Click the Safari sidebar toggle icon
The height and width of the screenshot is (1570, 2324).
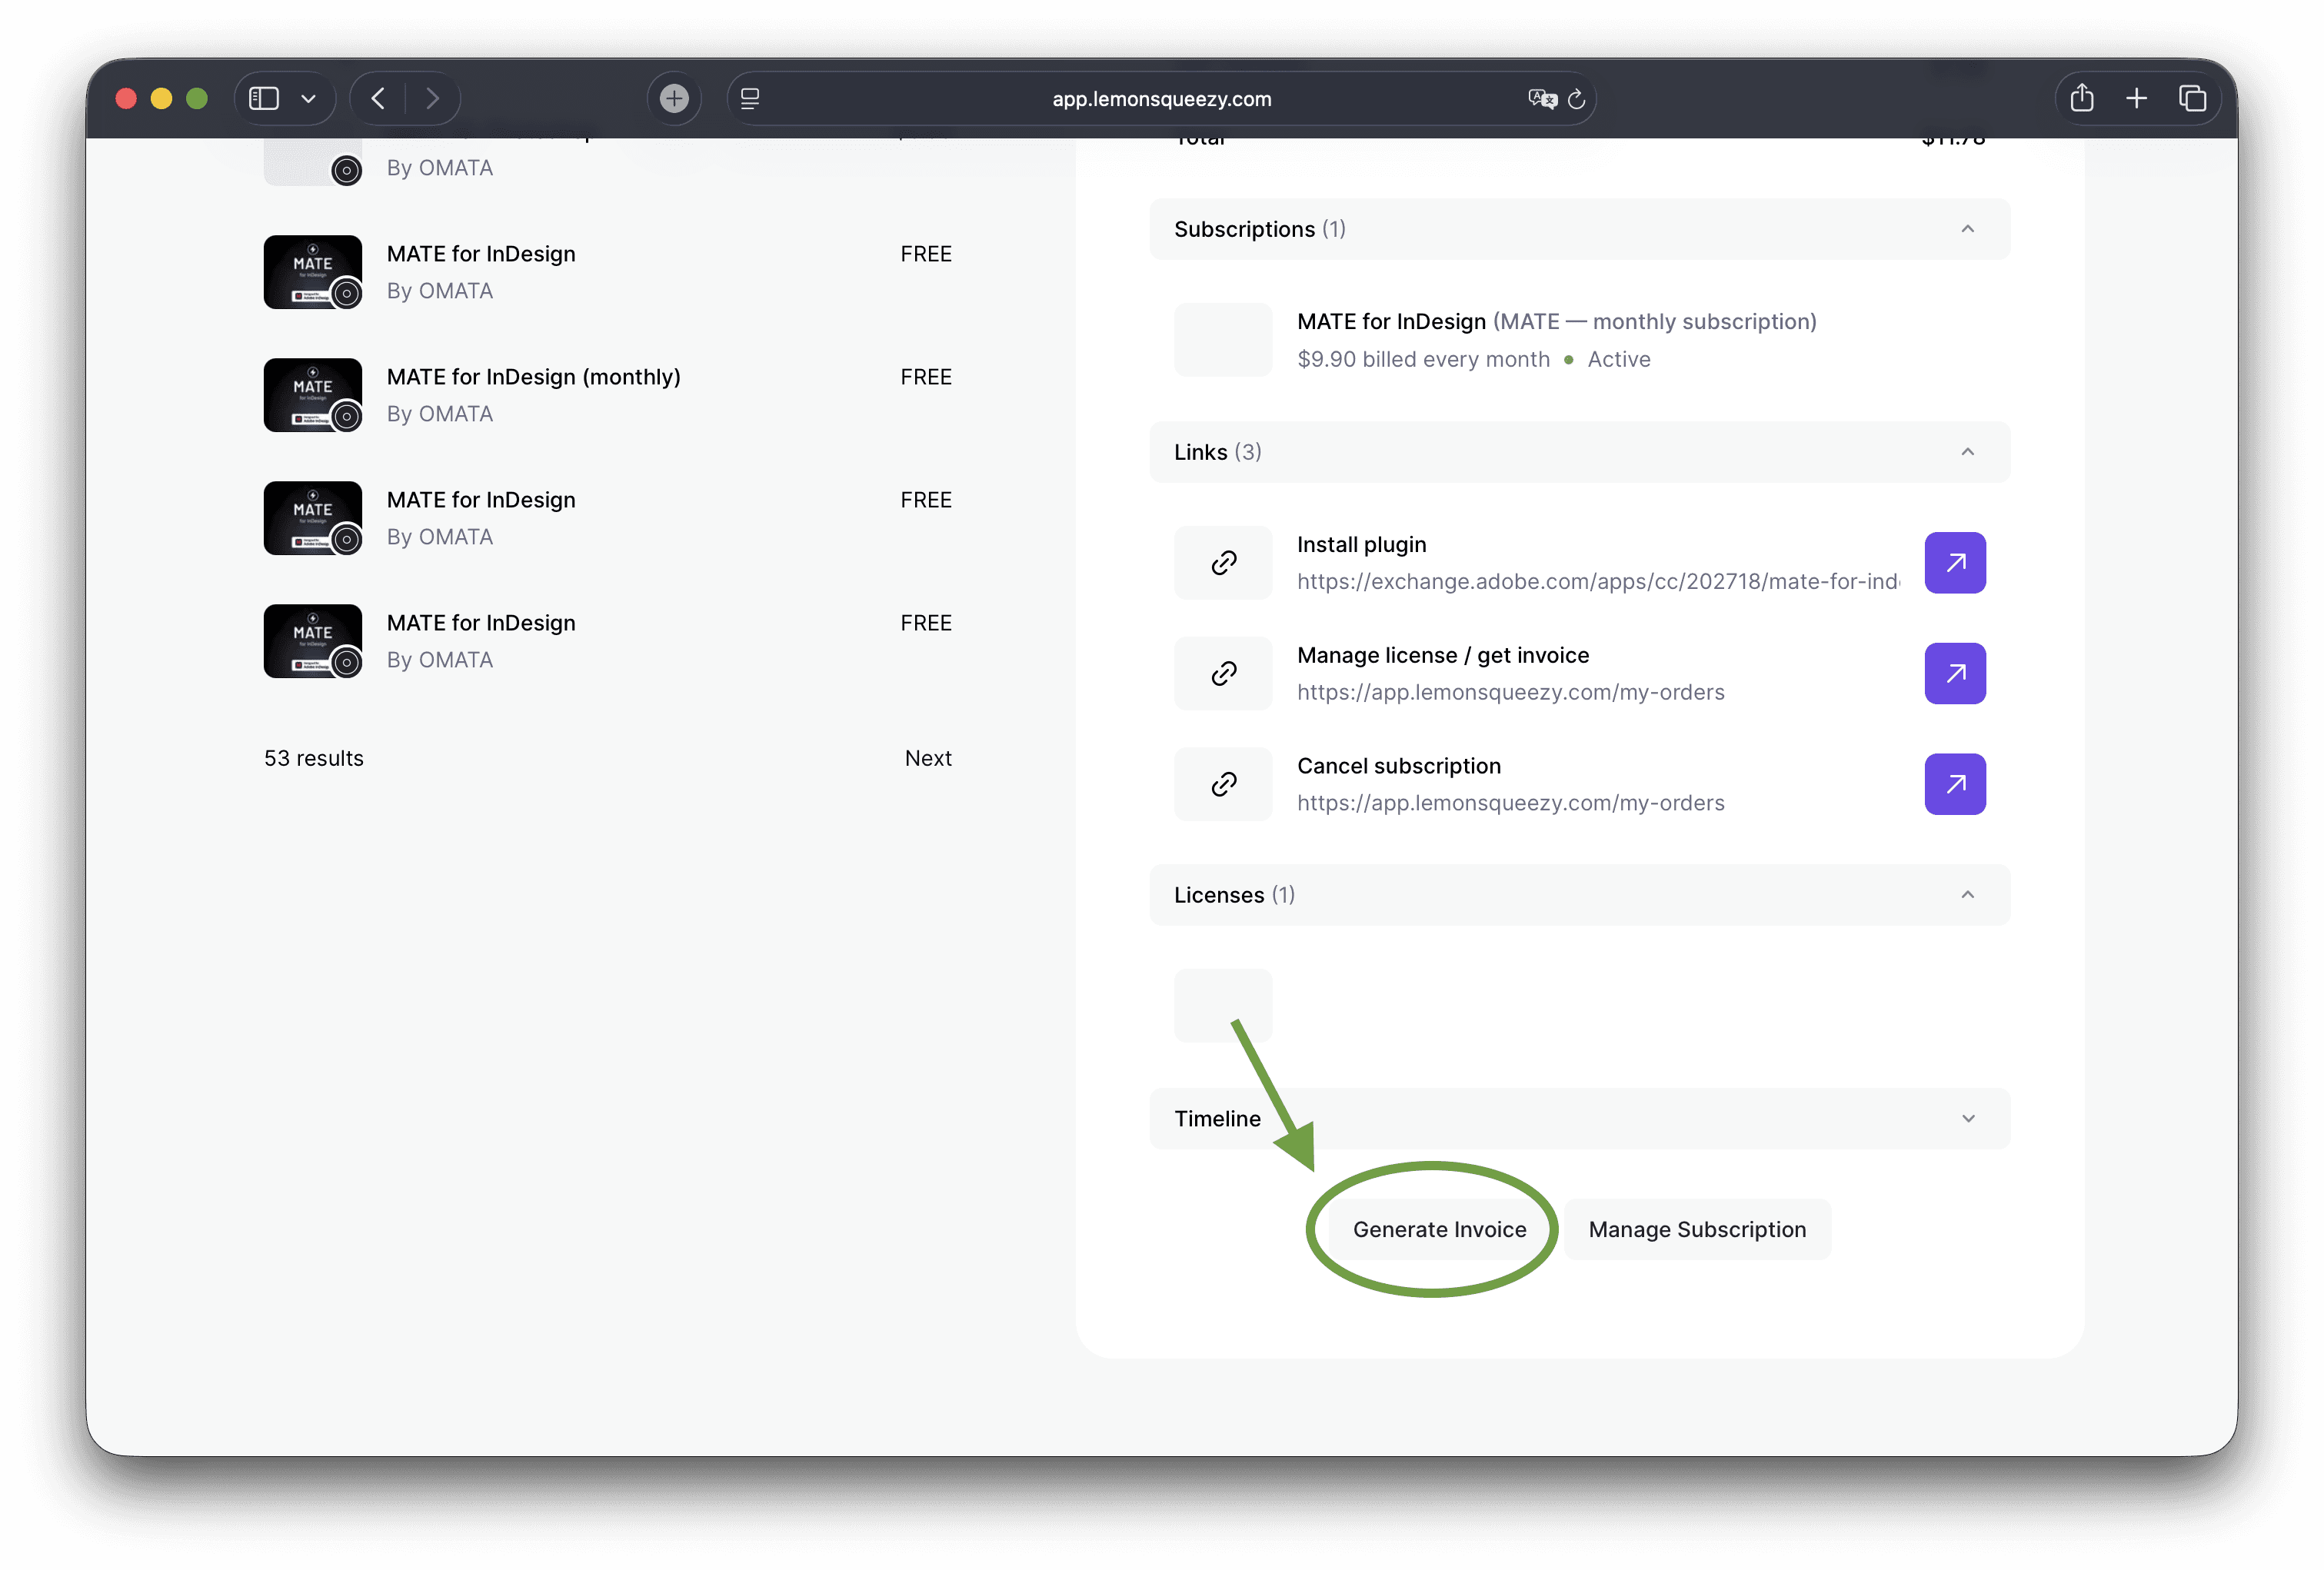[264, 98]
